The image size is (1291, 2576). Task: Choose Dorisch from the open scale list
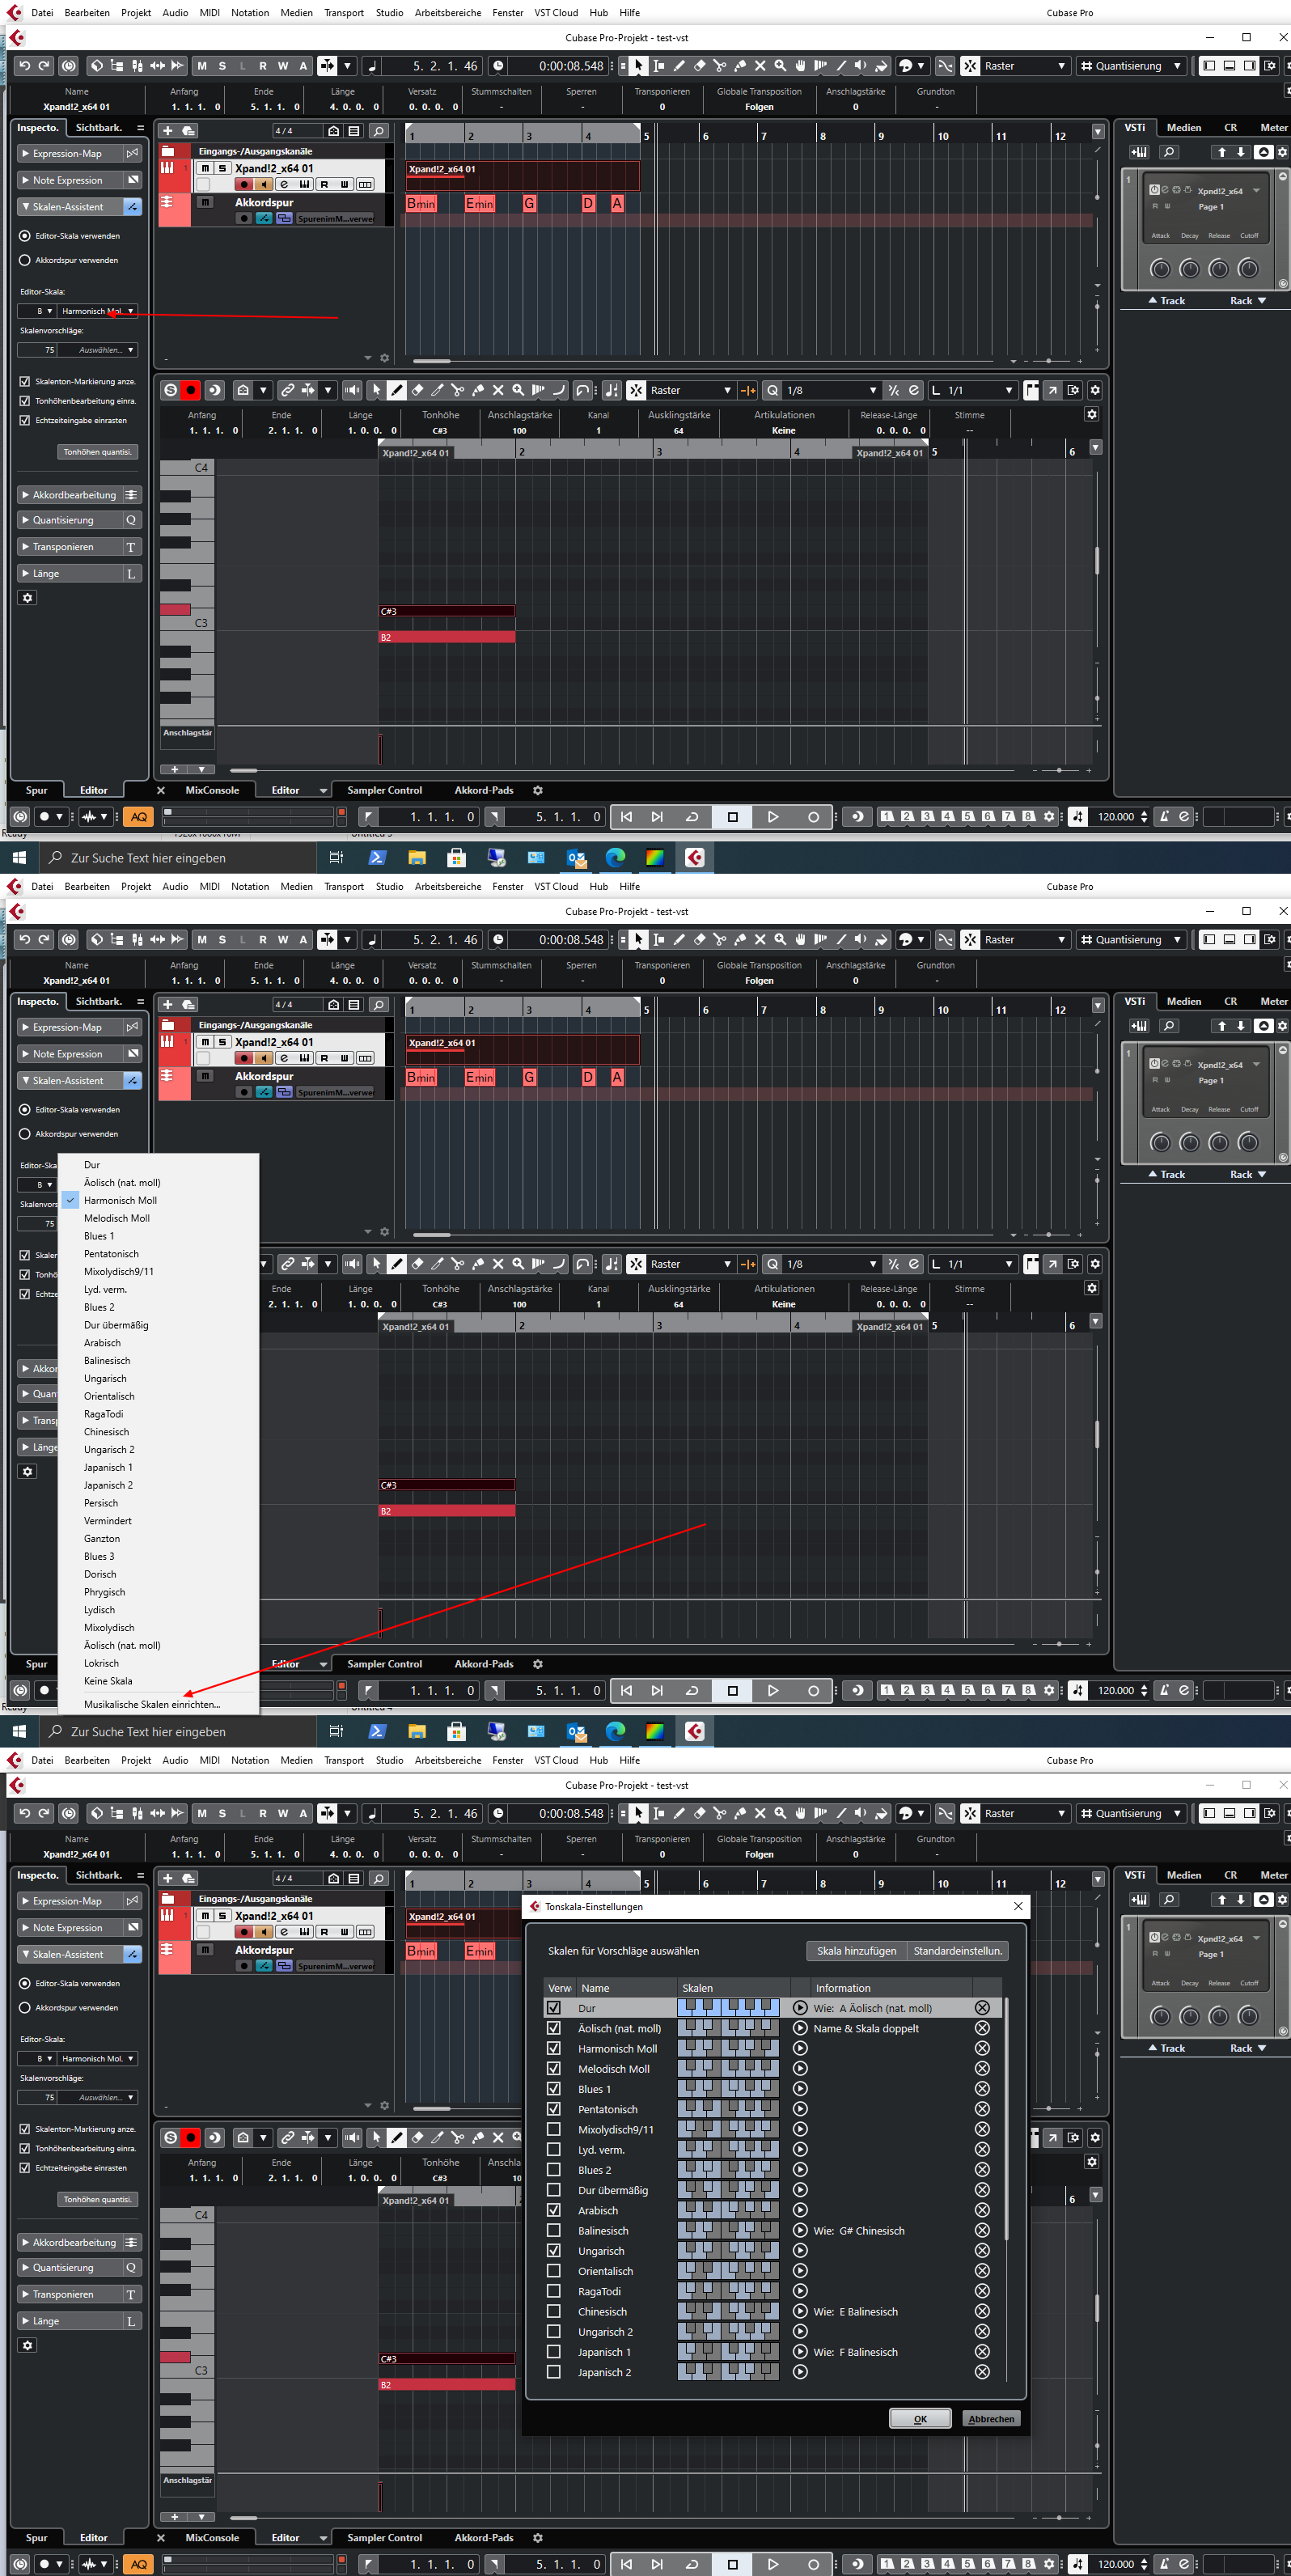(x=100, y=1574)
